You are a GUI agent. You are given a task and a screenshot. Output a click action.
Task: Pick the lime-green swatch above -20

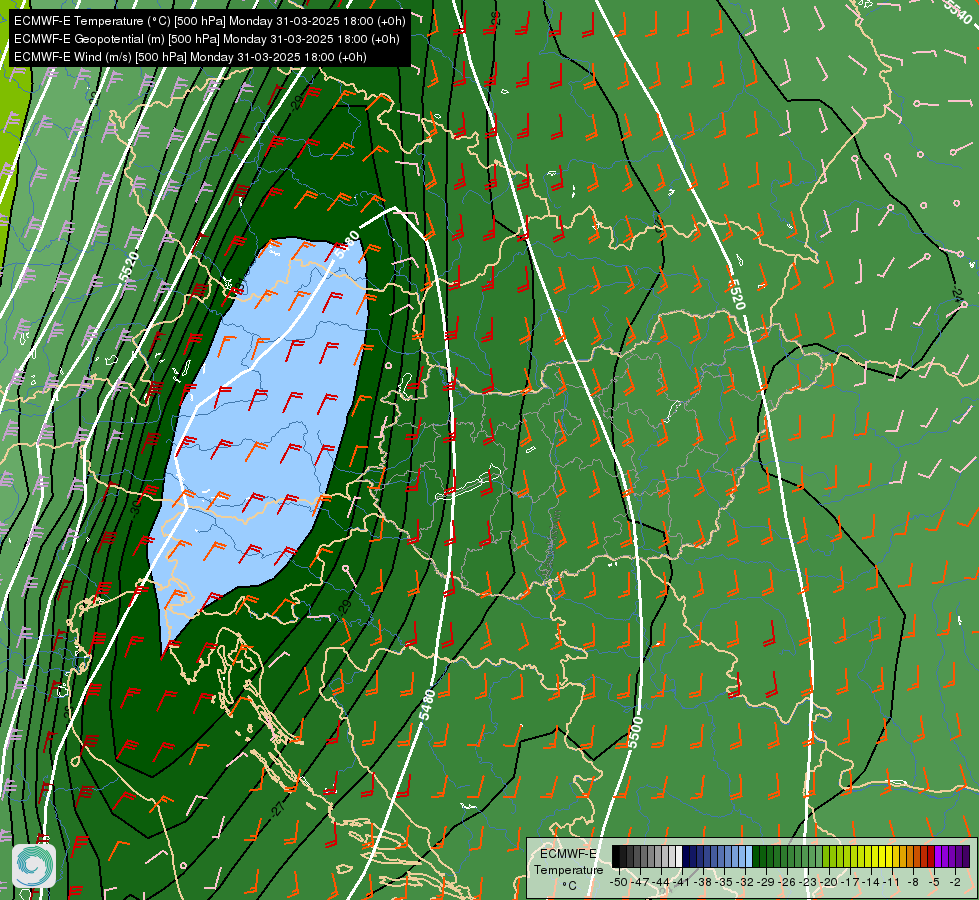tap(826, 856)
